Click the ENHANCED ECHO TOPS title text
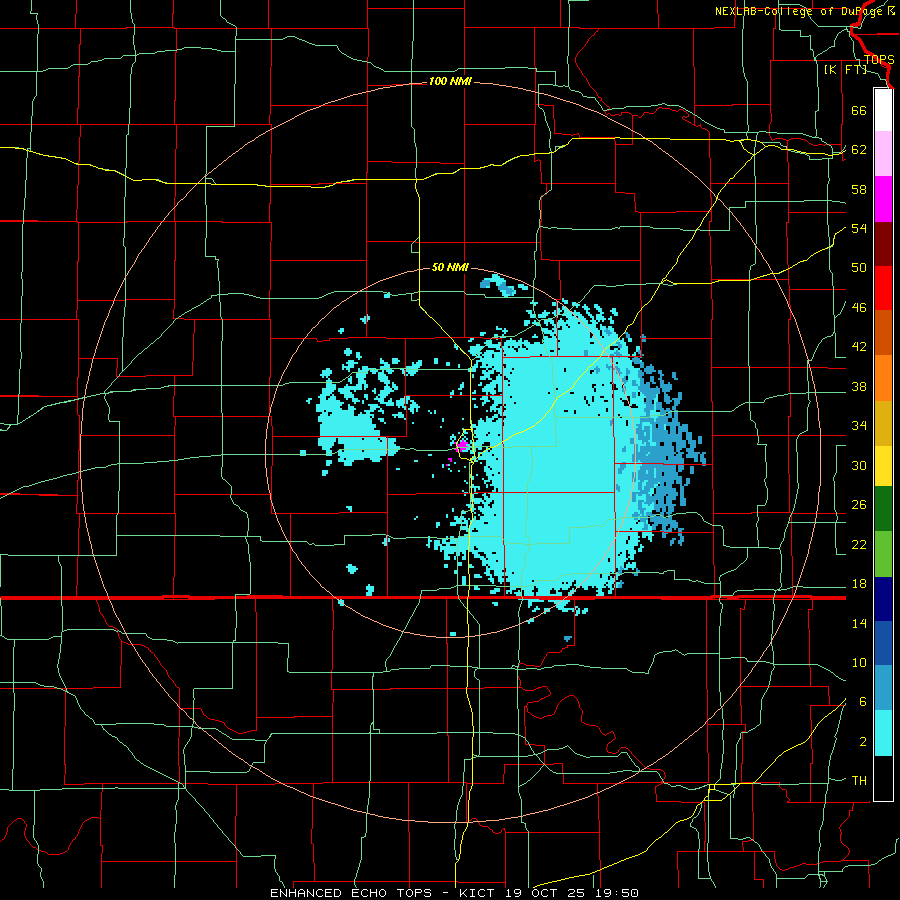 click(x=351, y=893)
